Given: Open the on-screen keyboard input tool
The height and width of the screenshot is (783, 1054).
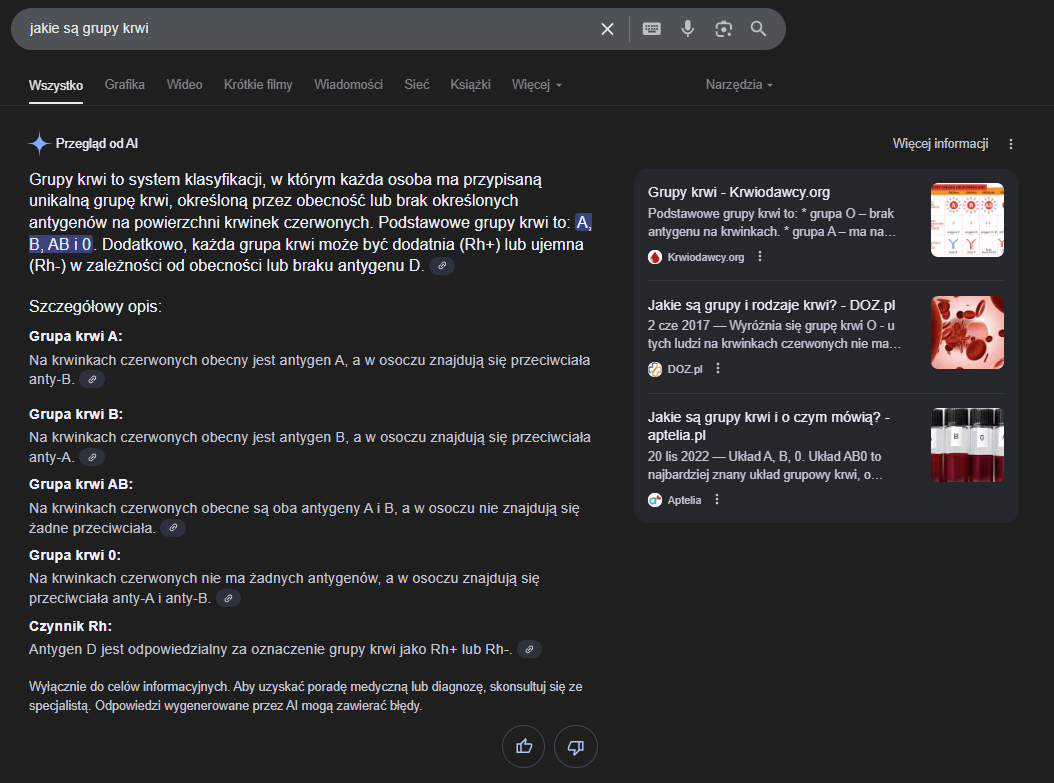Looking at the screenshot, I should pyautogui.click(x=651, y=29).
